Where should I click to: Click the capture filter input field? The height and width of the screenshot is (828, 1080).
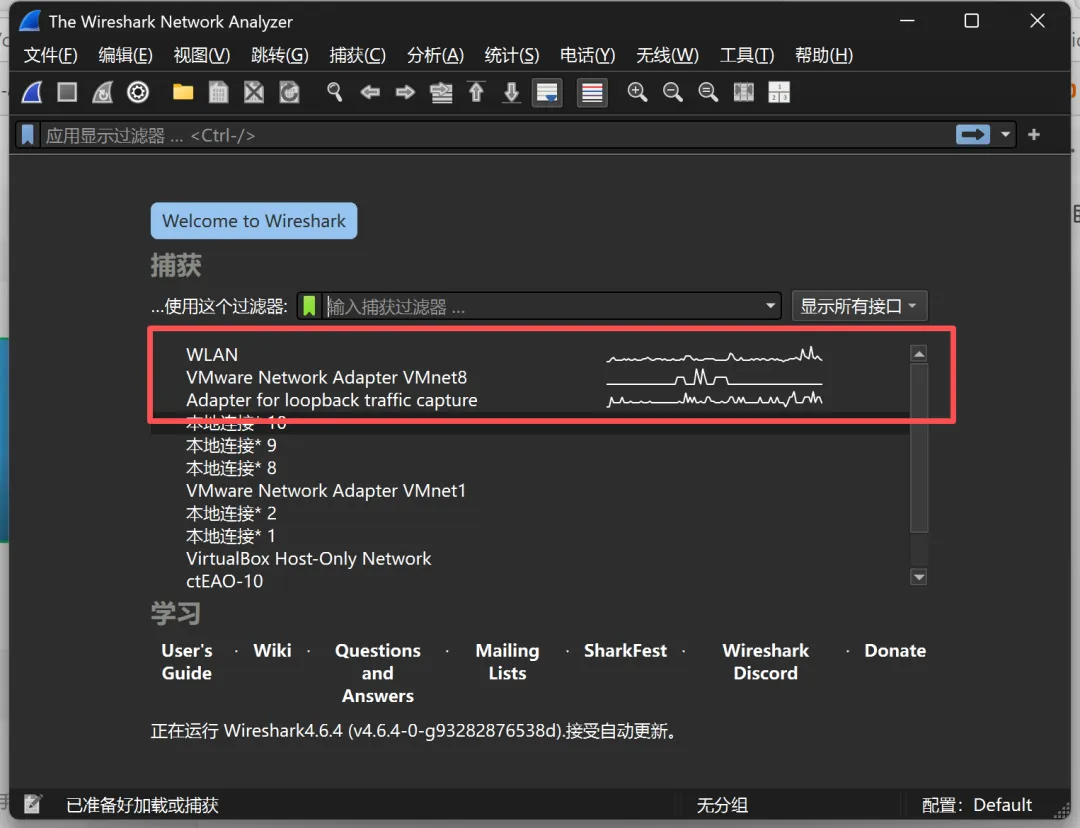click(x=542, y=306)
